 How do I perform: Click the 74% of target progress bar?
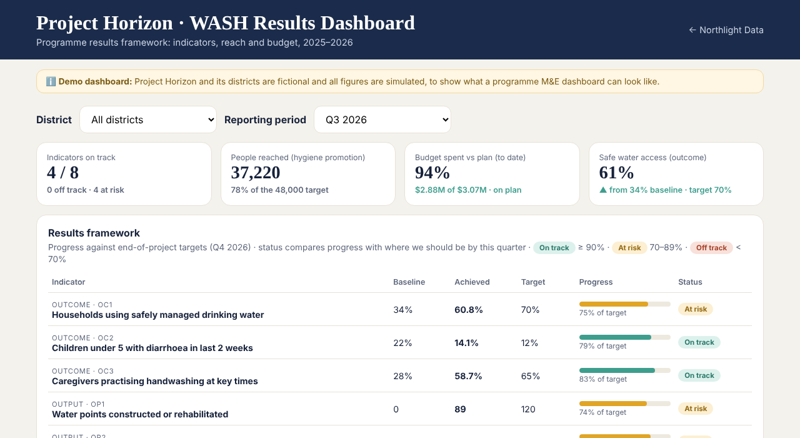point(624,404)
